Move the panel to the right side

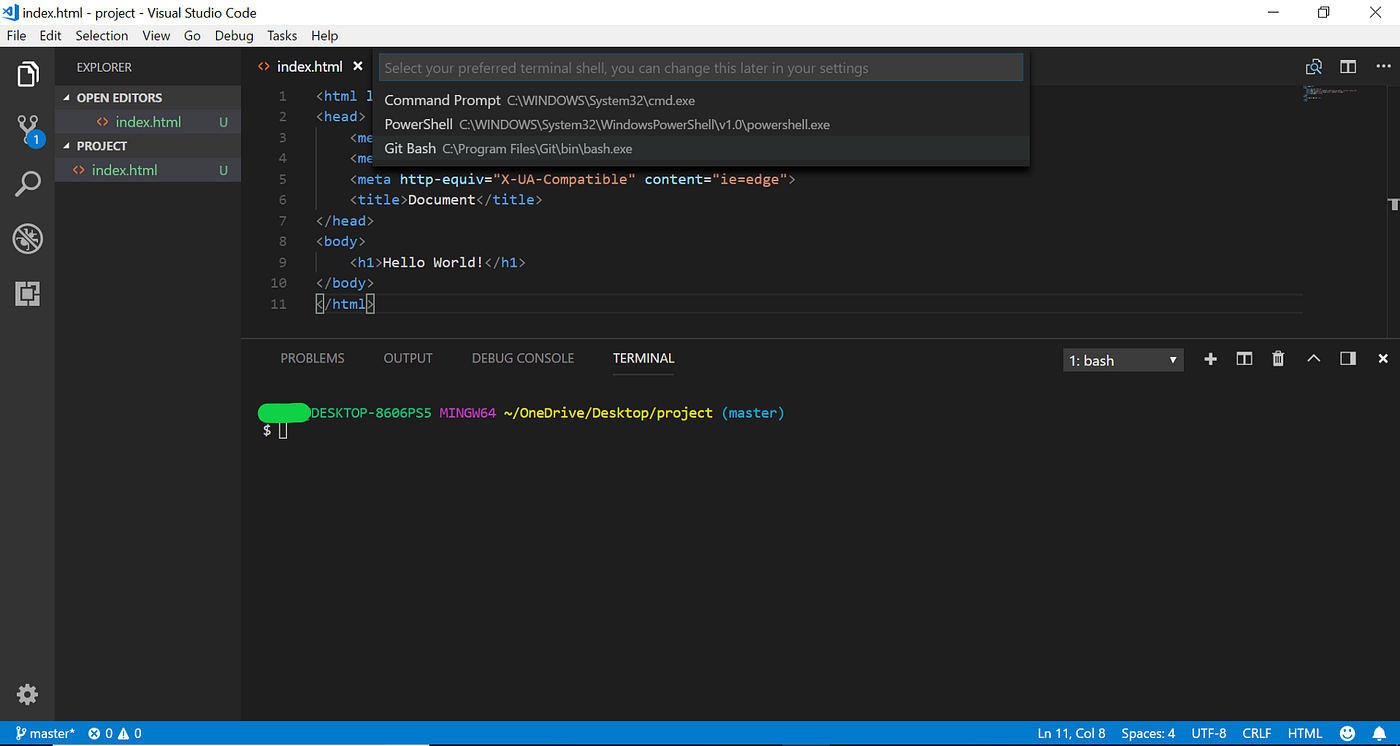[1348, 359]
